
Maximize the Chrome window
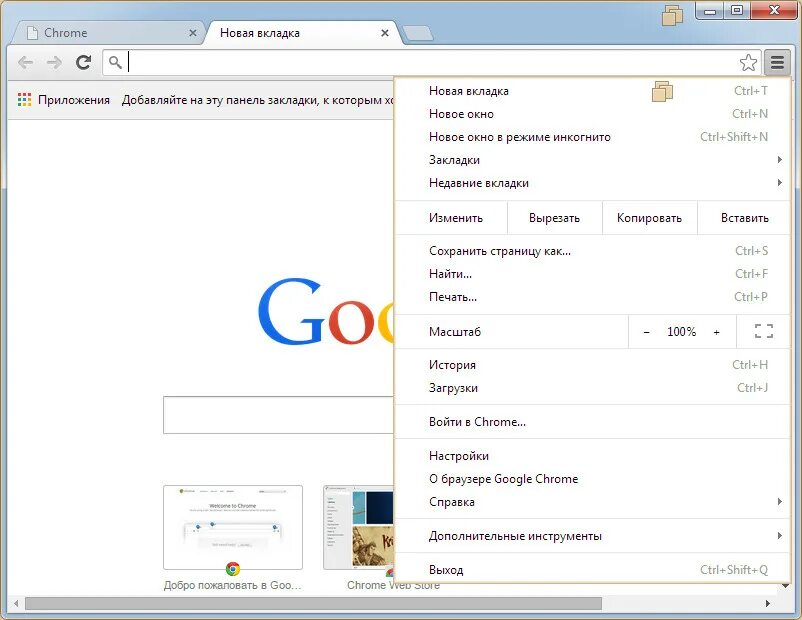737,10
